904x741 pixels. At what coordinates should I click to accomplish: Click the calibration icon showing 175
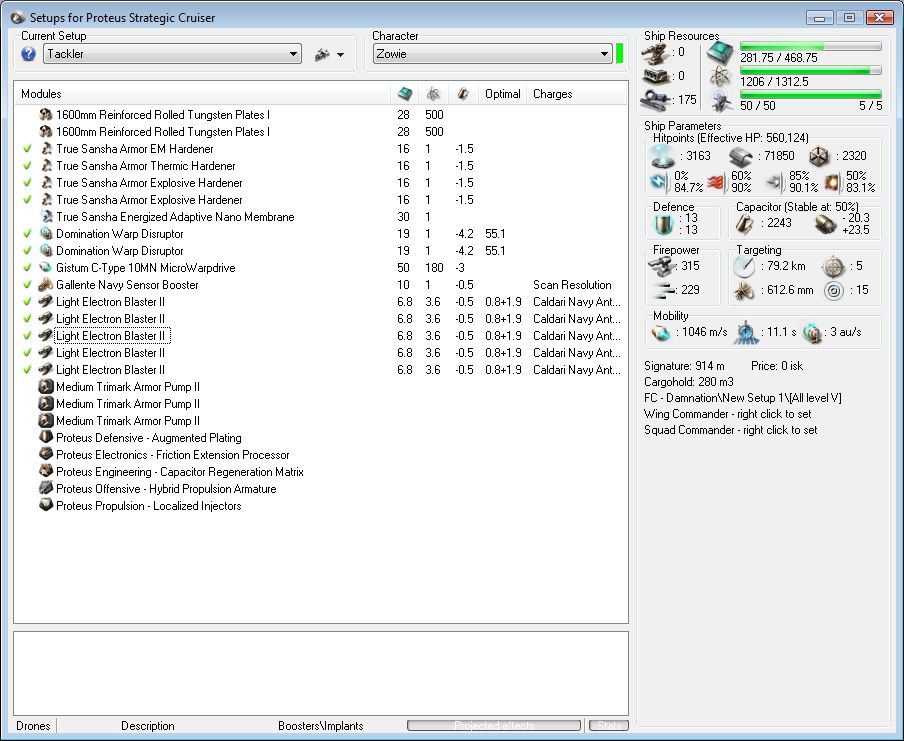(656, 99)
